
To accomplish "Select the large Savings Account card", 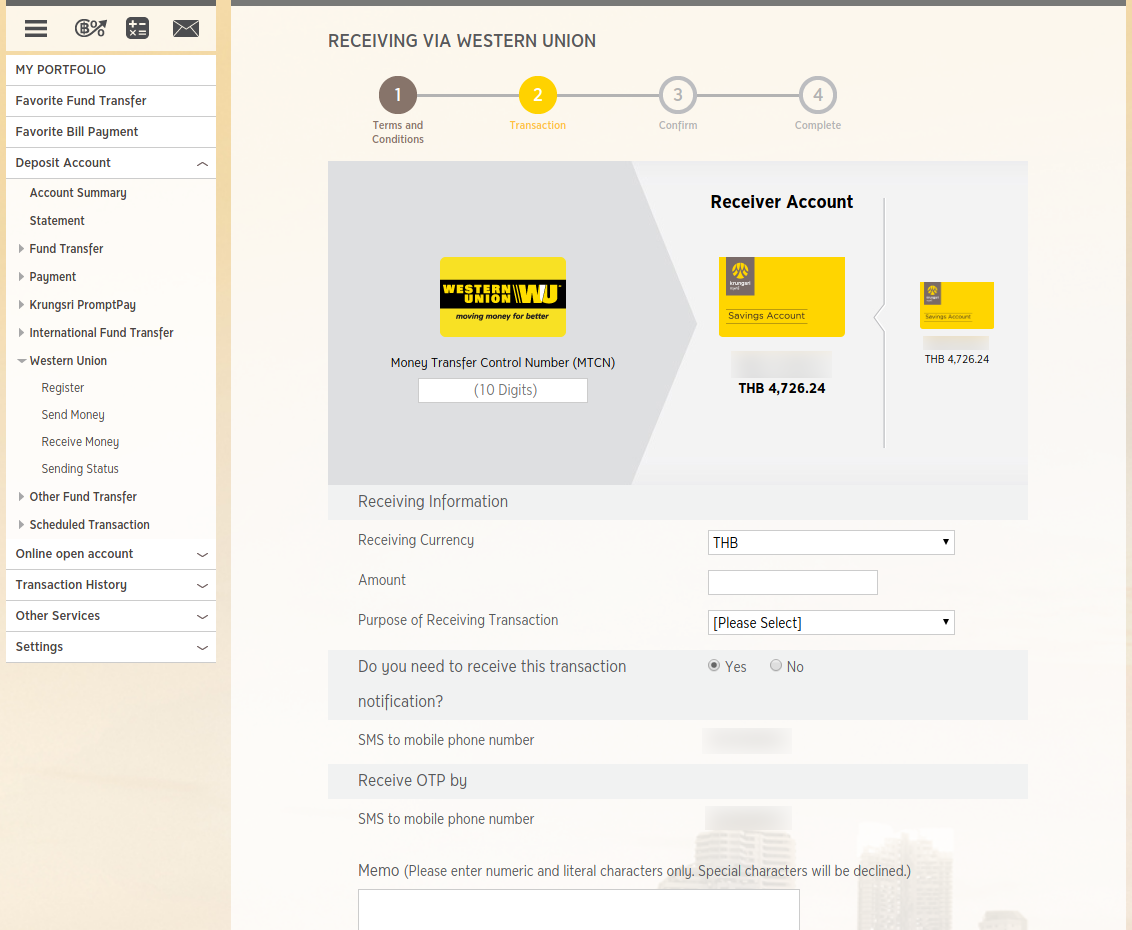I will (781, 297).
